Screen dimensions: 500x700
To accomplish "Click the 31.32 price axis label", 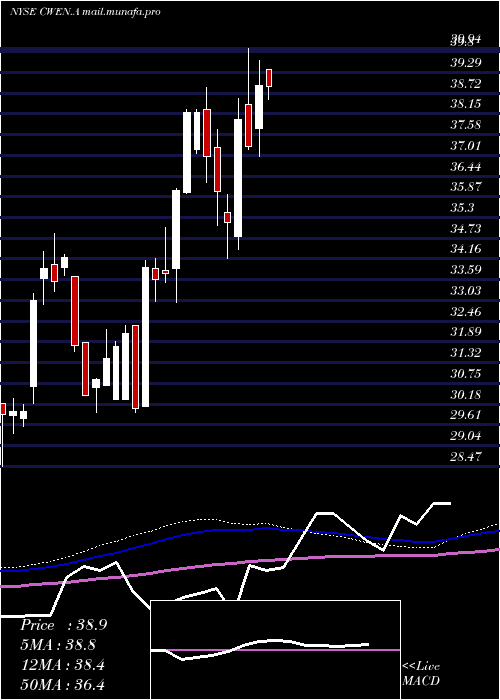I will click(x=466, y=353).
